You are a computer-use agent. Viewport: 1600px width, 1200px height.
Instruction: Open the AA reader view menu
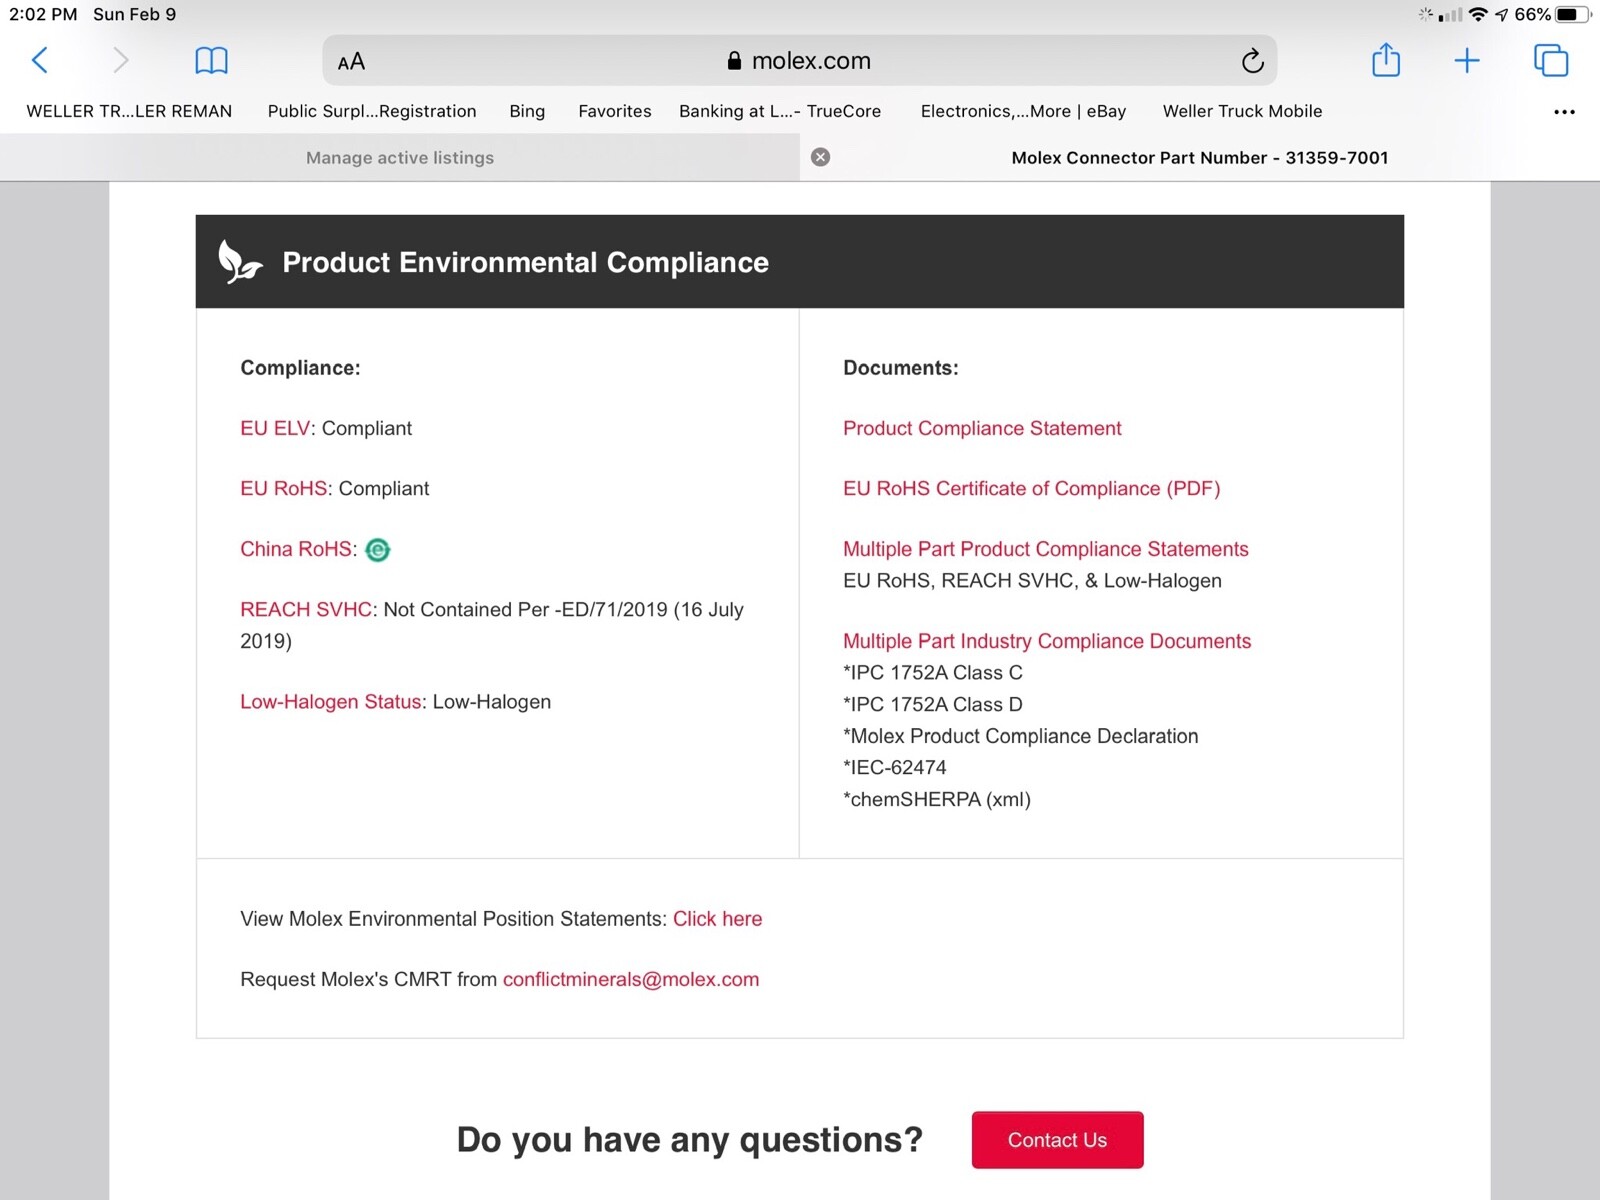[x=351, y=62]
